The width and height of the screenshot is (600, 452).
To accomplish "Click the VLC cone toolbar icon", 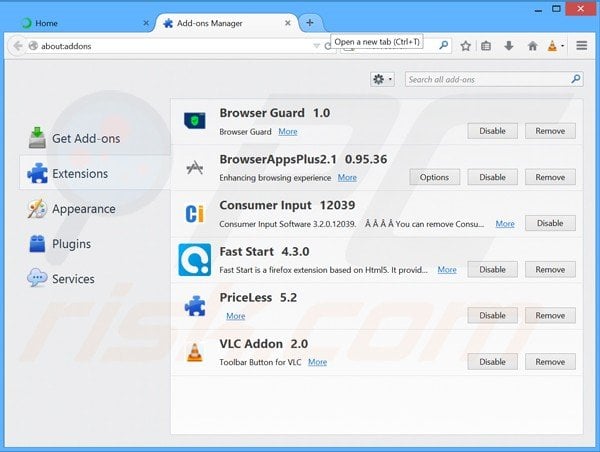I will pos(552,46).
